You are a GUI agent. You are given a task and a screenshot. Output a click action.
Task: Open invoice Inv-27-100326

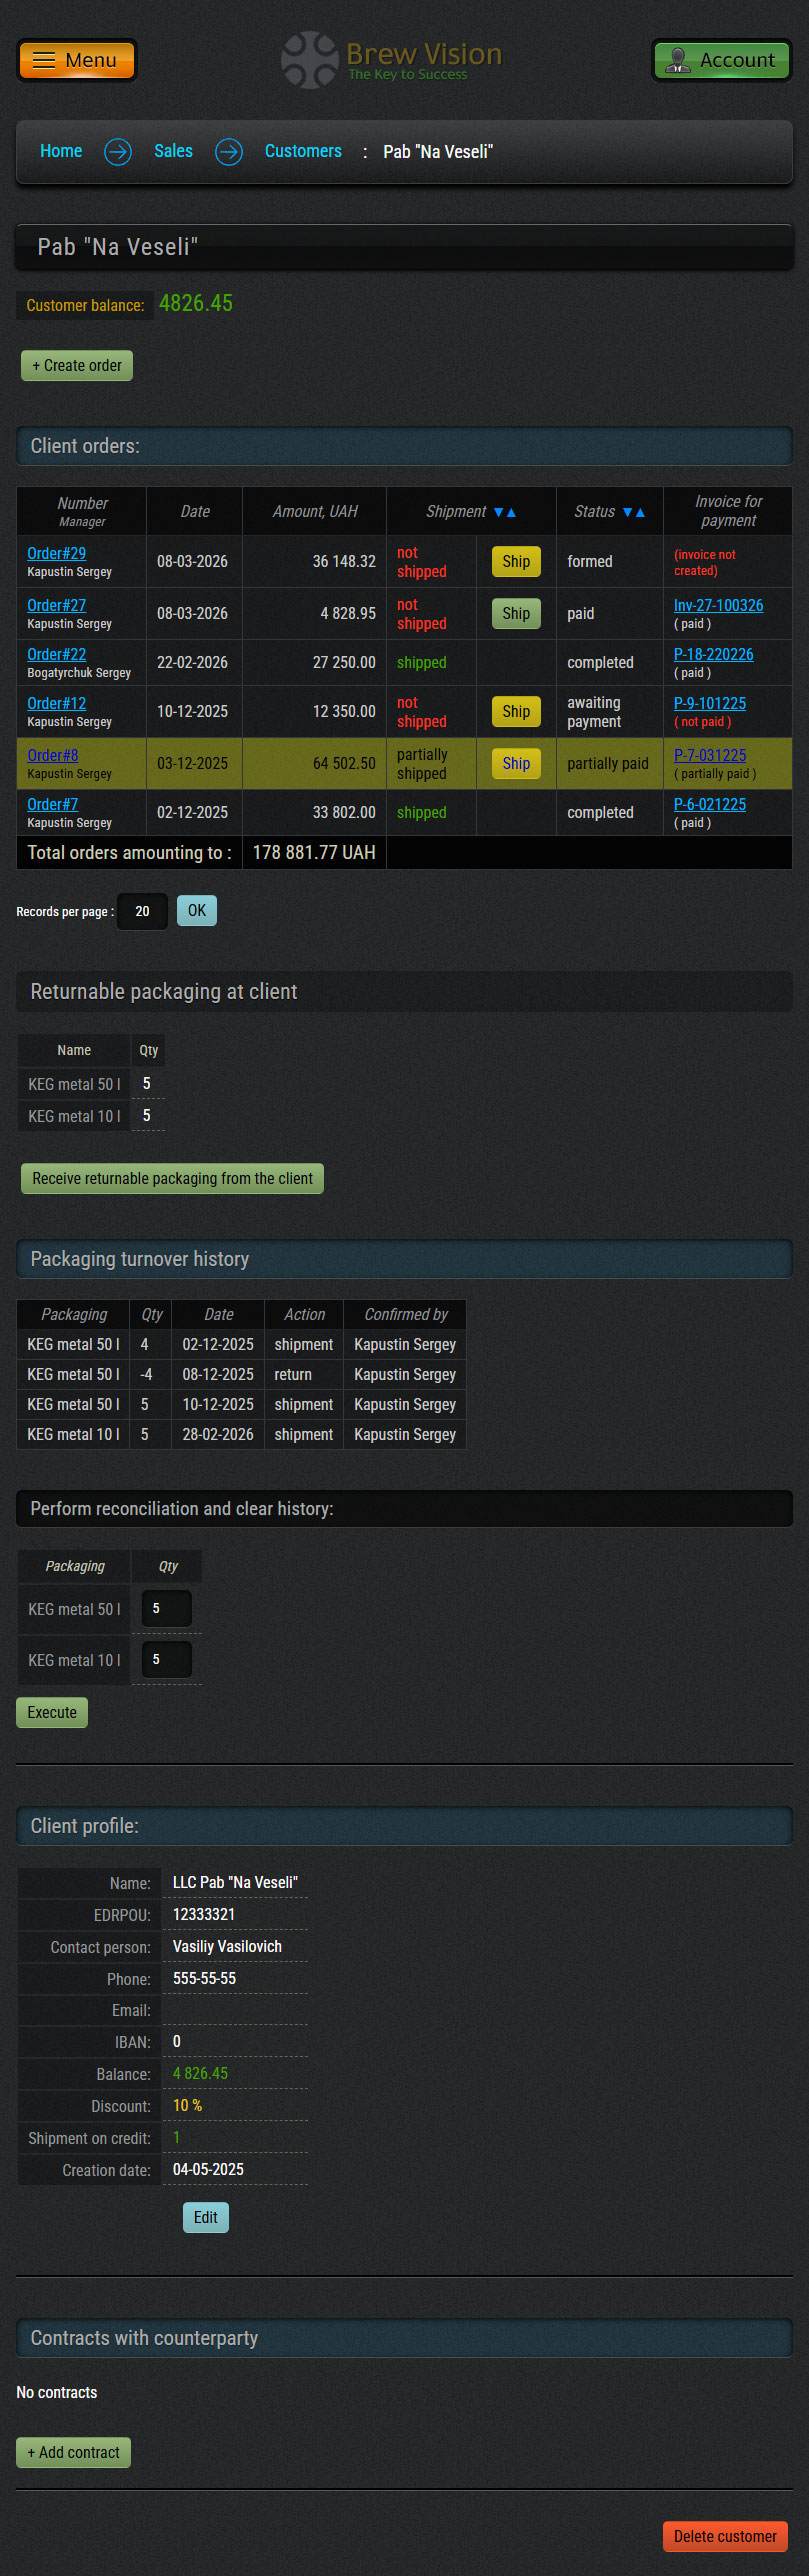tap(718, 606)
